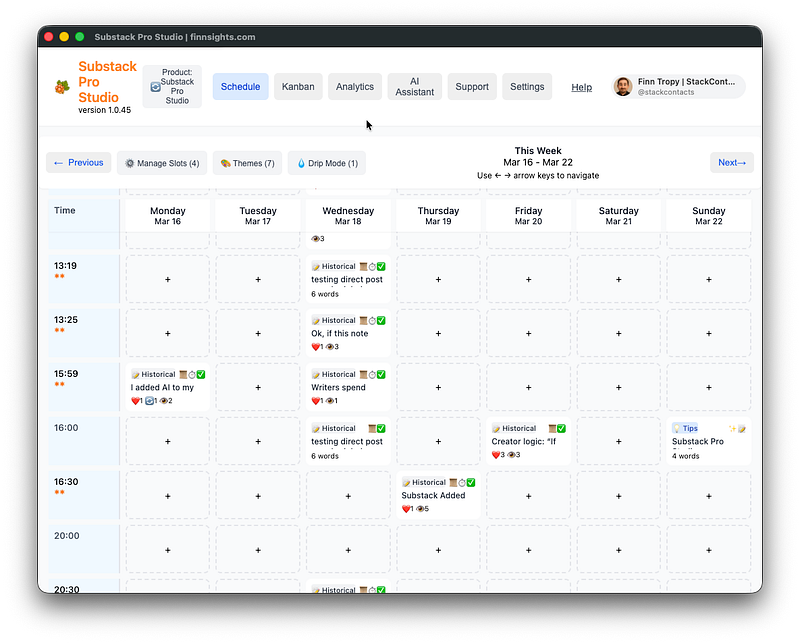Click scroll icon on 16:00 Wednesday card
Screen dimensions: 800x643
pyautogui.click(x=372, y=429)
